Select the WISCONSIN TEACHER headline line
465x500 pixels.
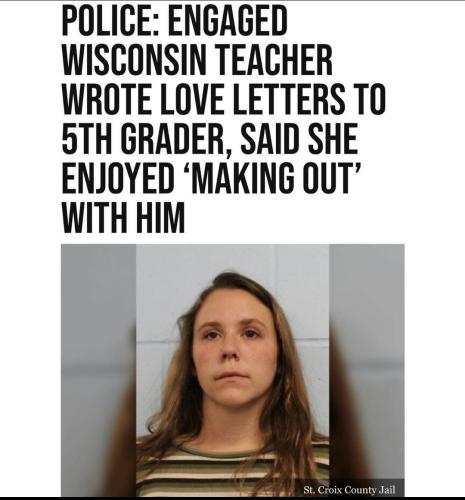tap(197, 61)
